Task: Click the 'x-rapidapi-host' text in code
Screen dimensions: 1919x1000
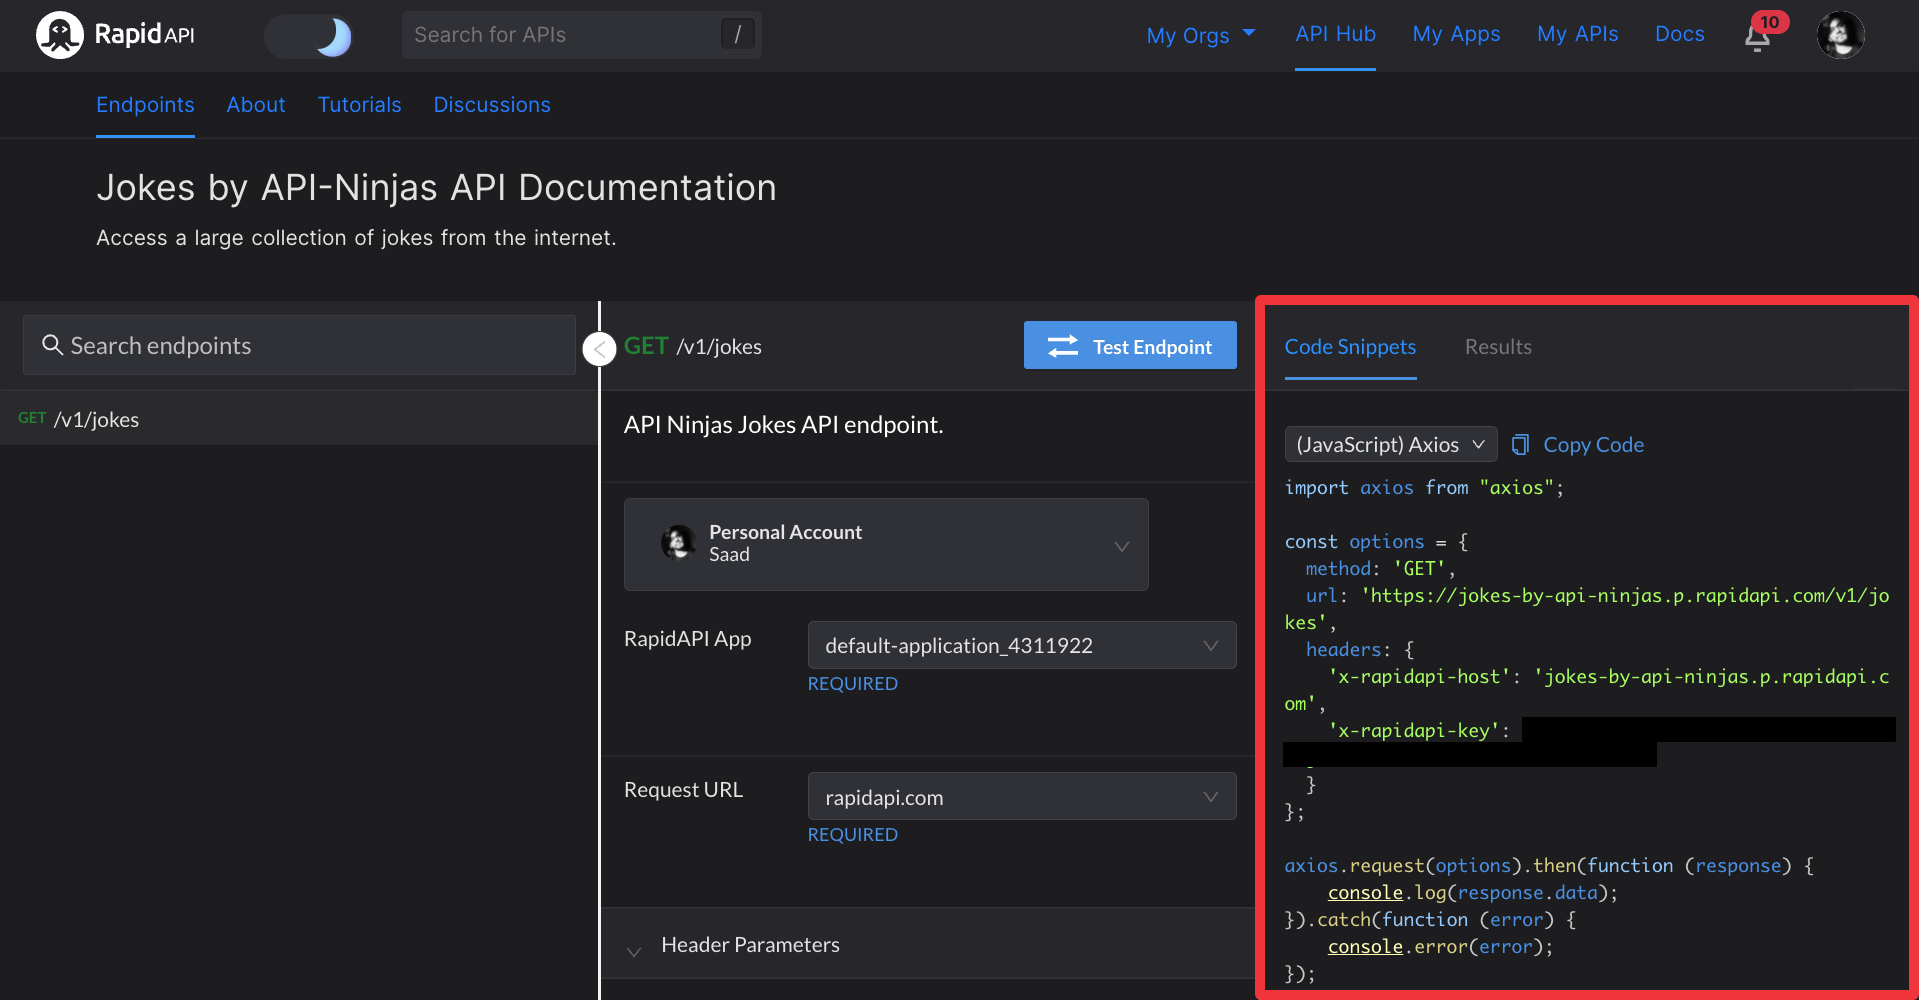Action: coord(1419,677)
